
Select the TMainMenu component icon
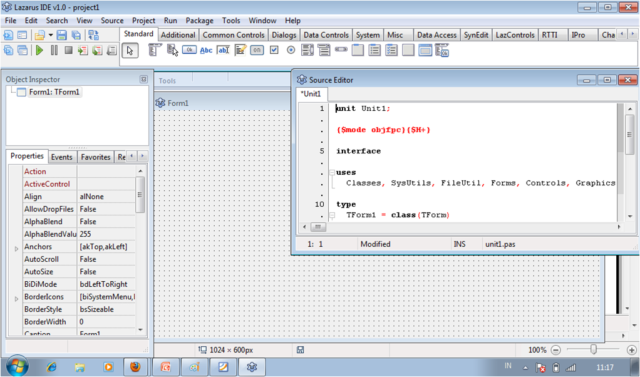coord(155,50)
